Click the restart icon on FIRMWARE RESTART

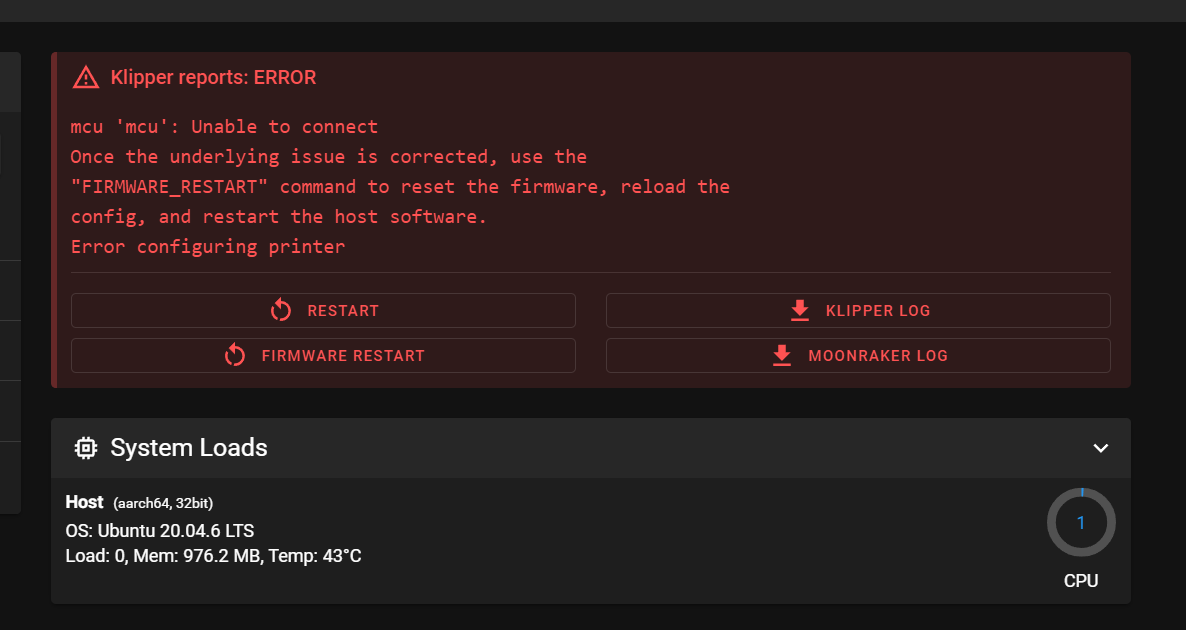pos(234,355)
